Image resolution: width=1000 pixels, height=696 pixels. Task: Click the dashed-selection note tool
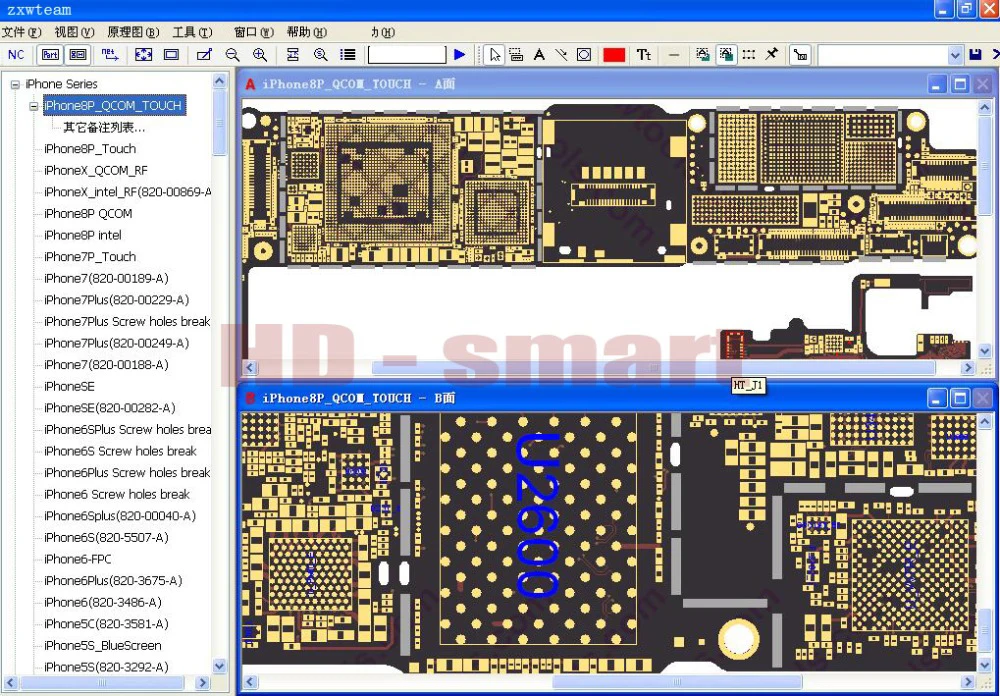pos(517,55)
